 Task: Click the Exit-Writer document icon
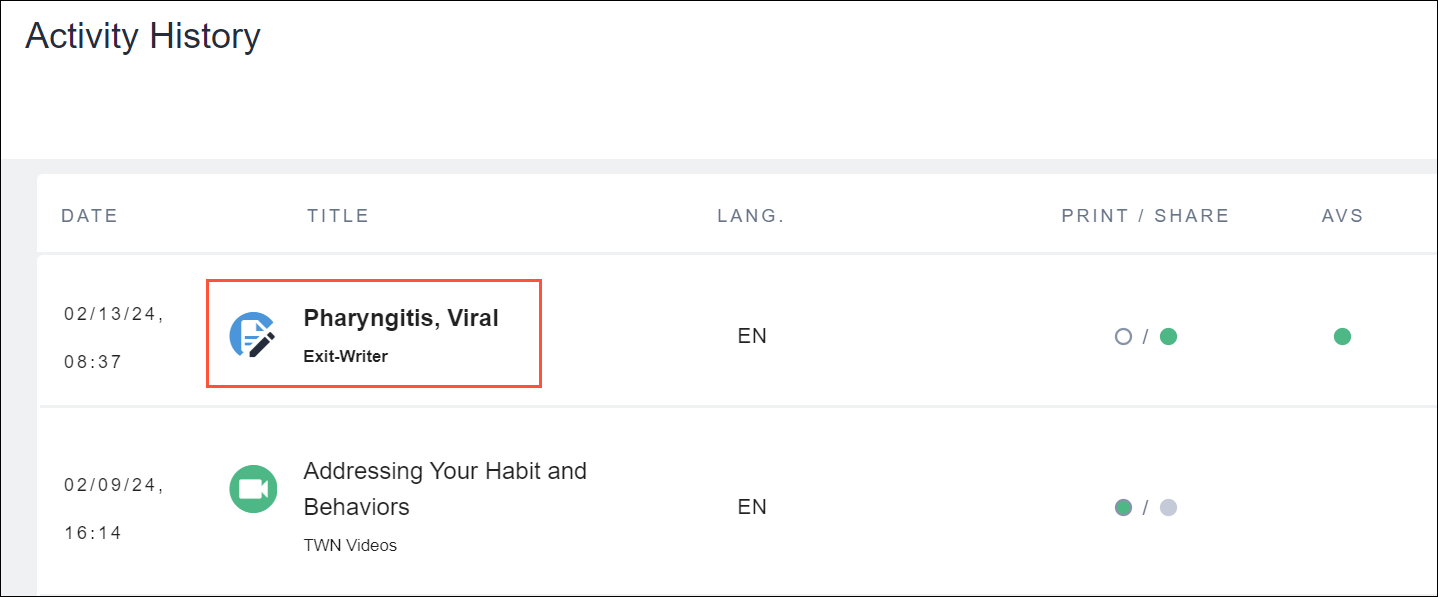252,336
